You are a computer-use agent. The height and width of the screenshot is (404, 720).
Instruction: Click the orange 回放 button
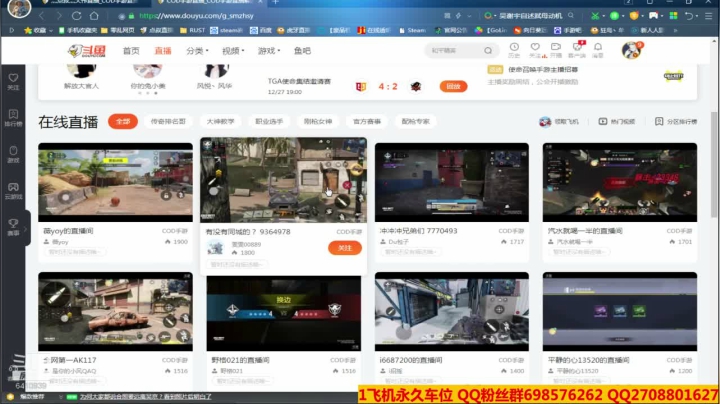pos(453,86)
